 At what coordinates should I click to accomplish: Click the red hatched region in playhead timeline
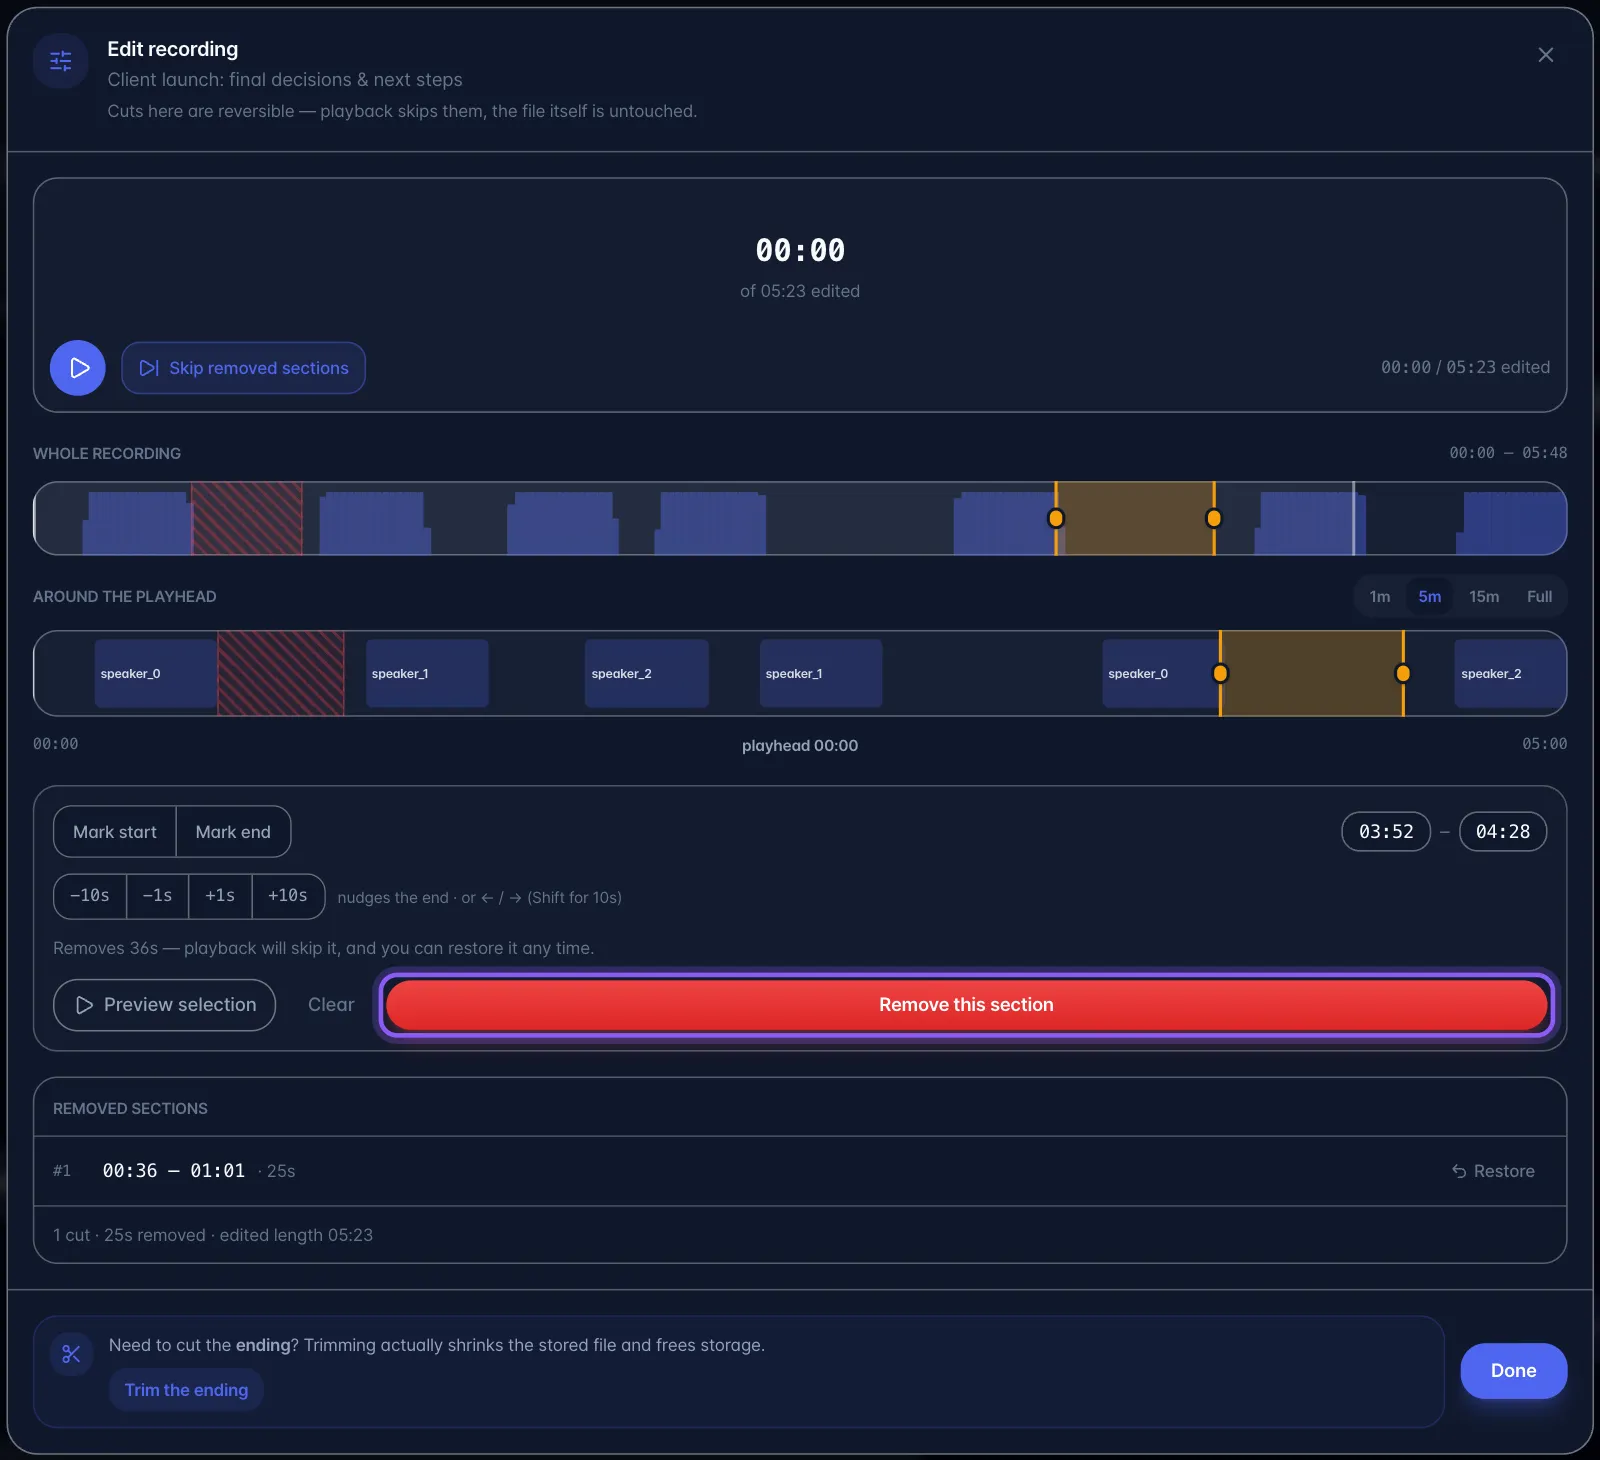tap(281, 673)
